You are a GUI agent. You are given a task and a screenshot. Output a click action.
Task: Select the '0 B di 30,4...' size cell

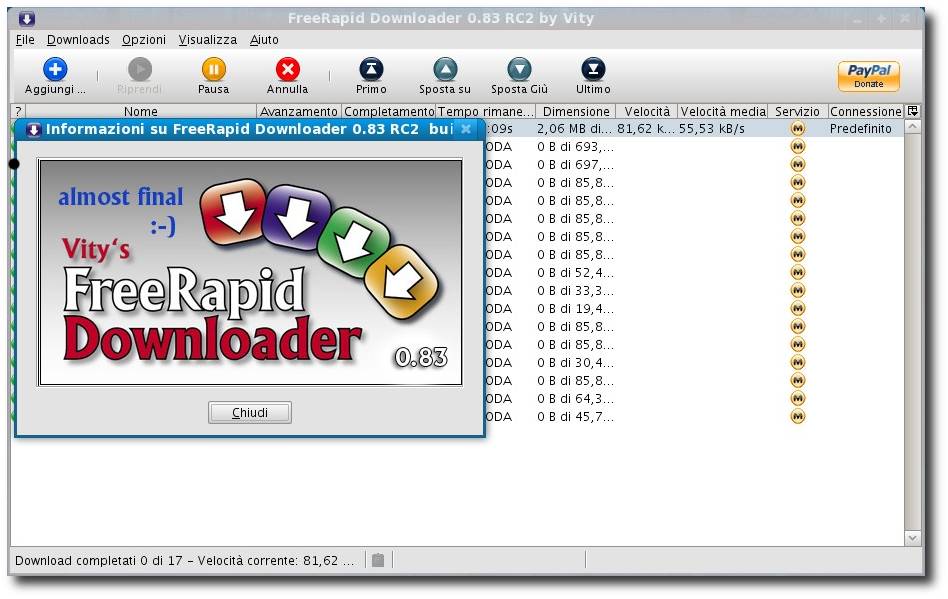575,363
